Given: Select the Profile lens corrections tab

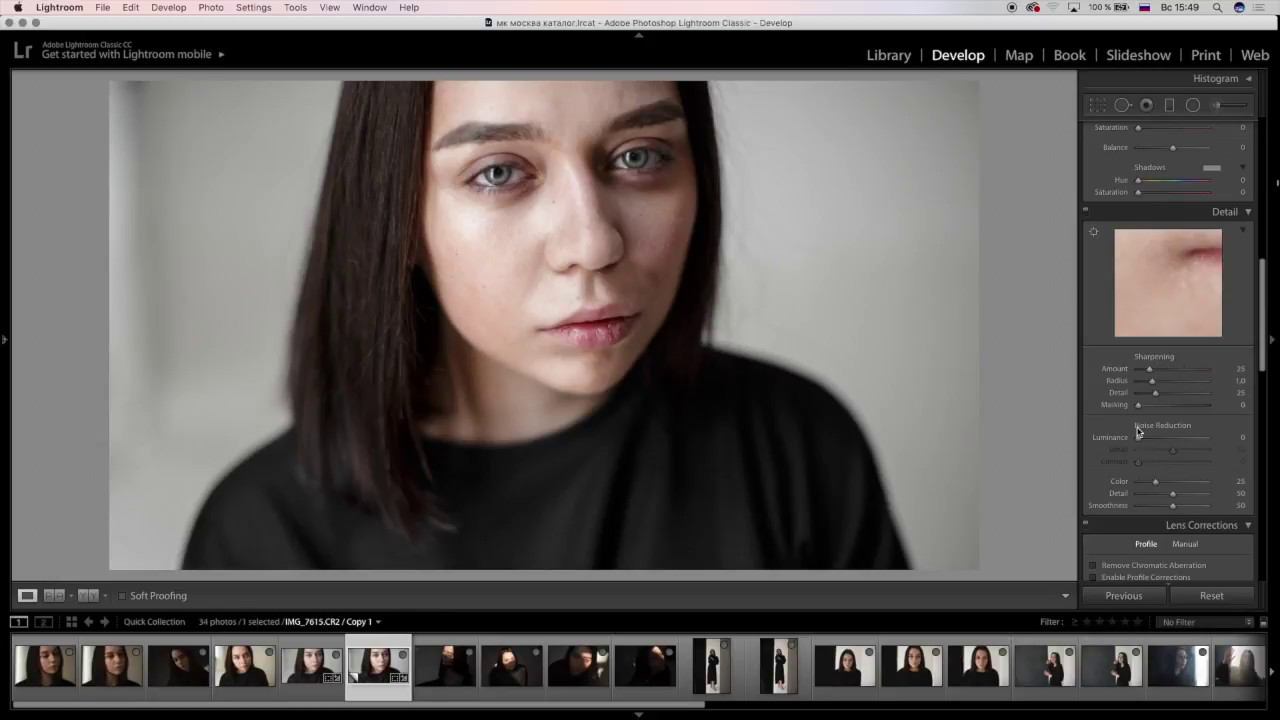Looking at the screenshot, I should tap(1146, 544).
